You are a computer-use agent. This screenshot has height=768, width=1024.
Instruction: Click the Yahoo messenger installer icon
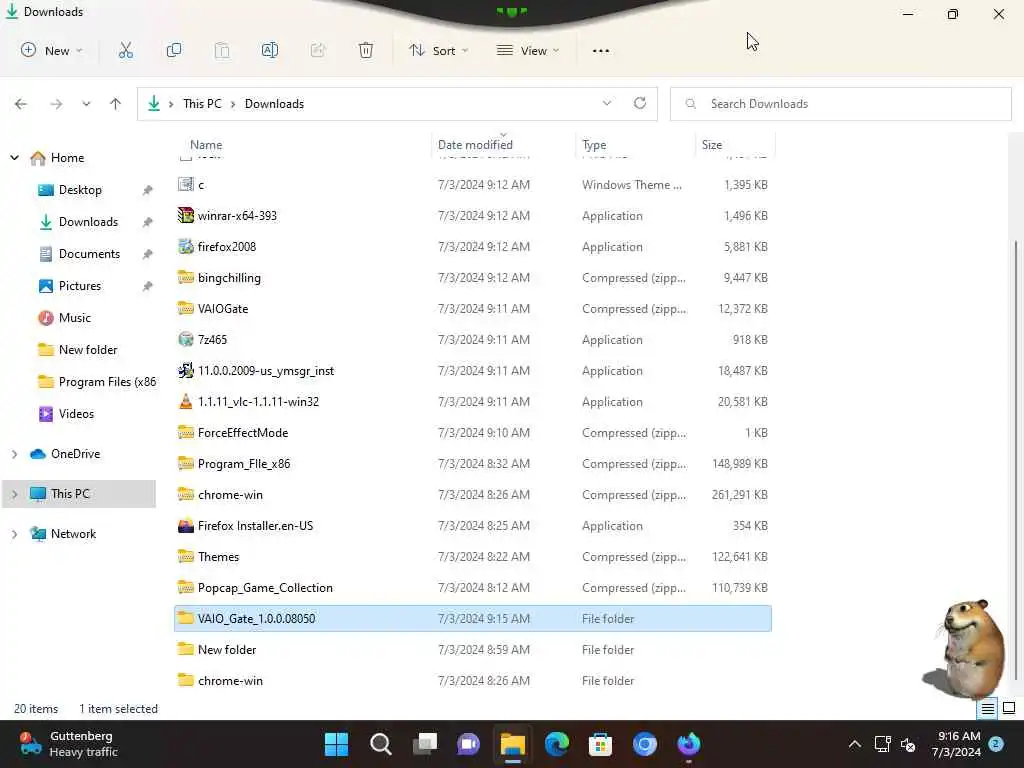[185, 370]
